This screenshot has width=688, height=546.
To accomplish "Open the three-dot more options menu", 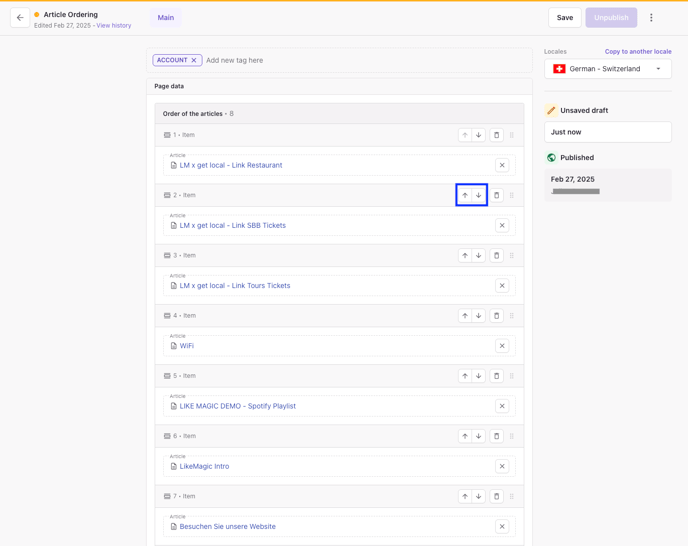I will pyautogui.click(x=651, y=18).
